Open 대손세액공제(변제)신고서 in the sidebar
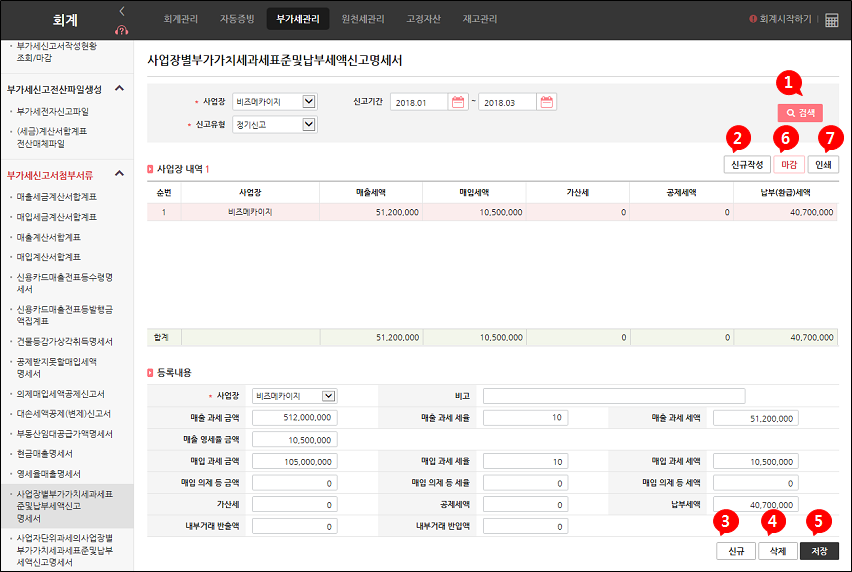852x572 pixels. [x=64, y=414]
